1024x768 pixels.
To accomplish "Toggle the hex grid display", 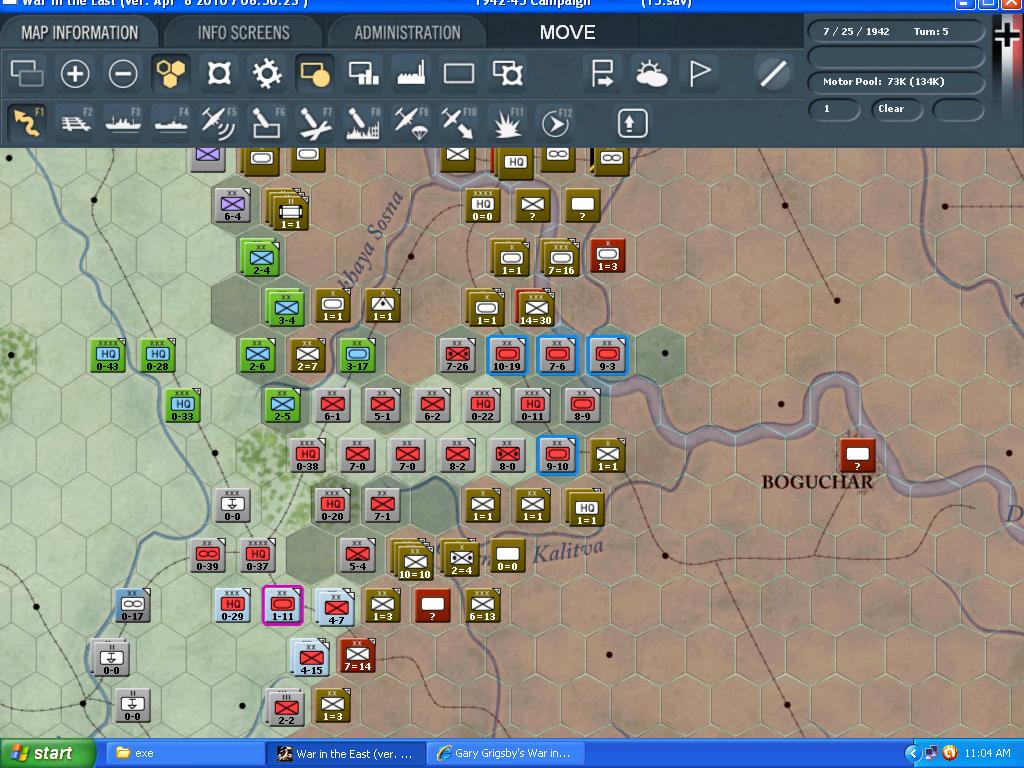I will point(171,72).
